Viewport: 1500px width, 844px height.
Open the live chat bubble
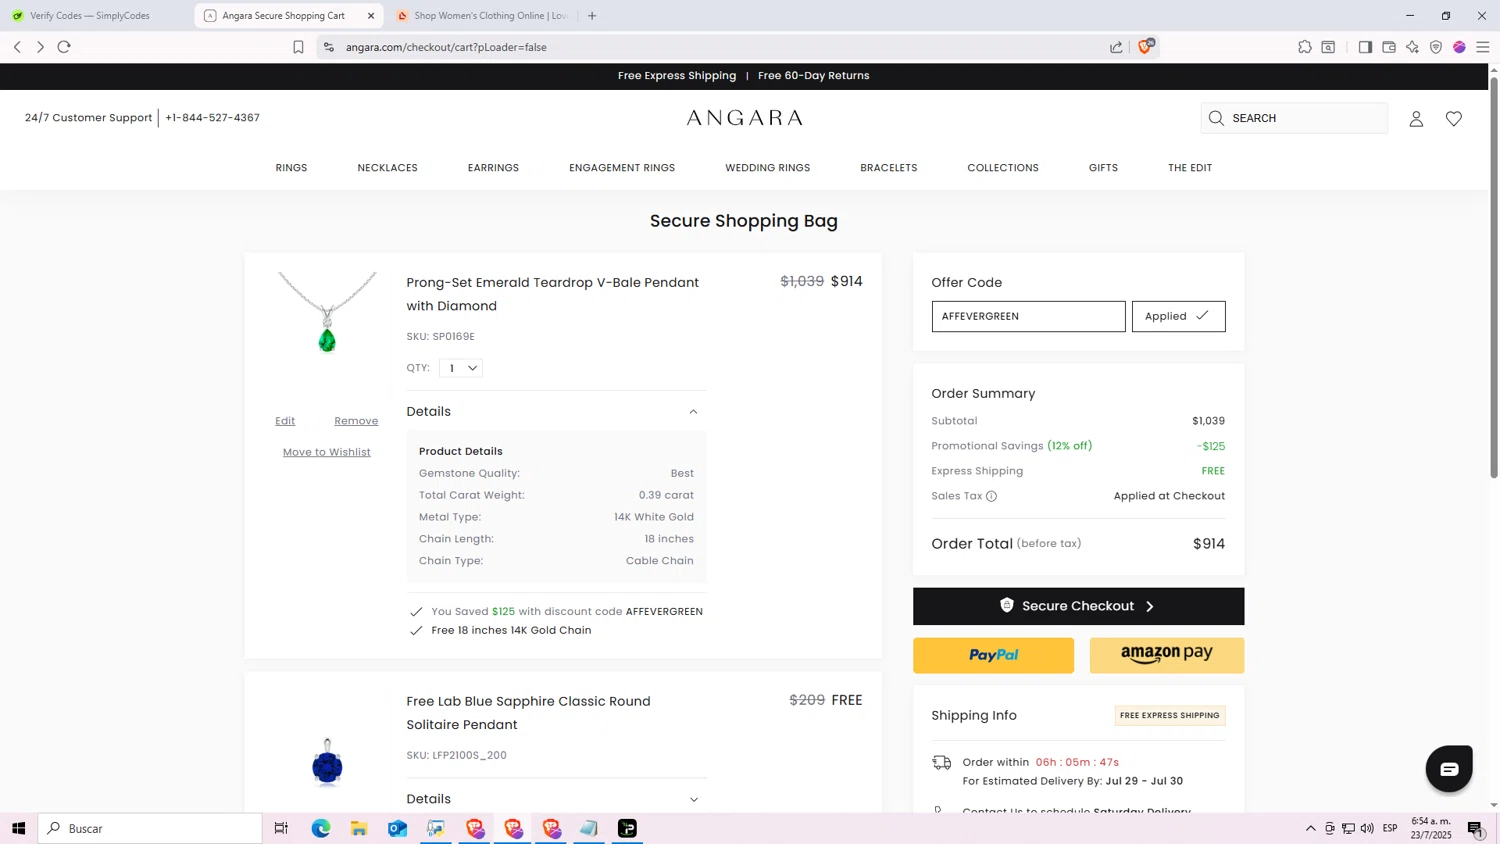tap(1449, 769)
